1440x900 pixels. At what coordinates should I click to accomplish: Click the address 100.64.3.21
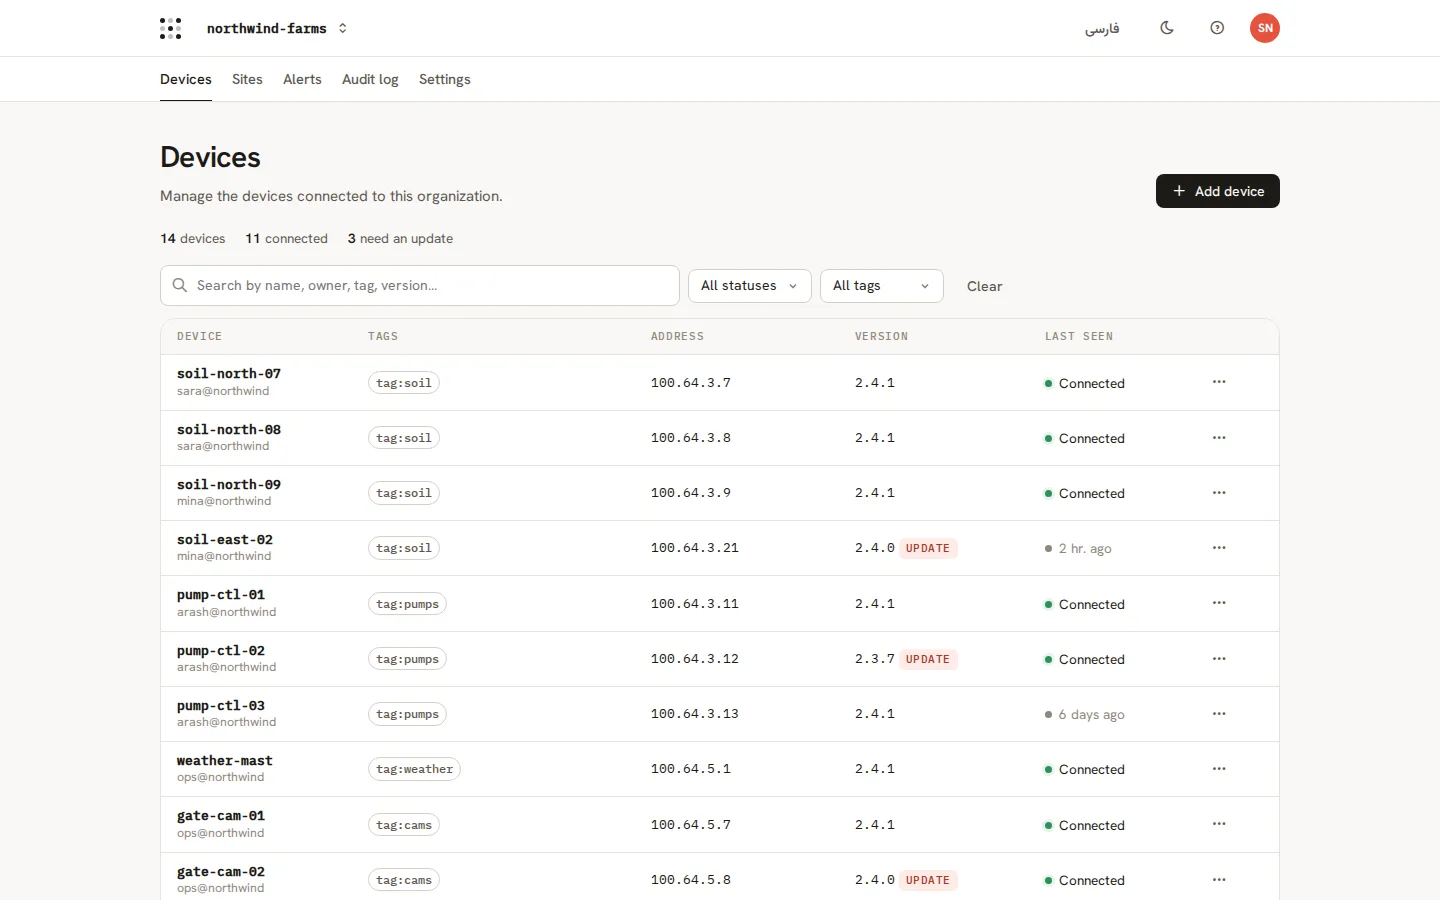point(695,548)
